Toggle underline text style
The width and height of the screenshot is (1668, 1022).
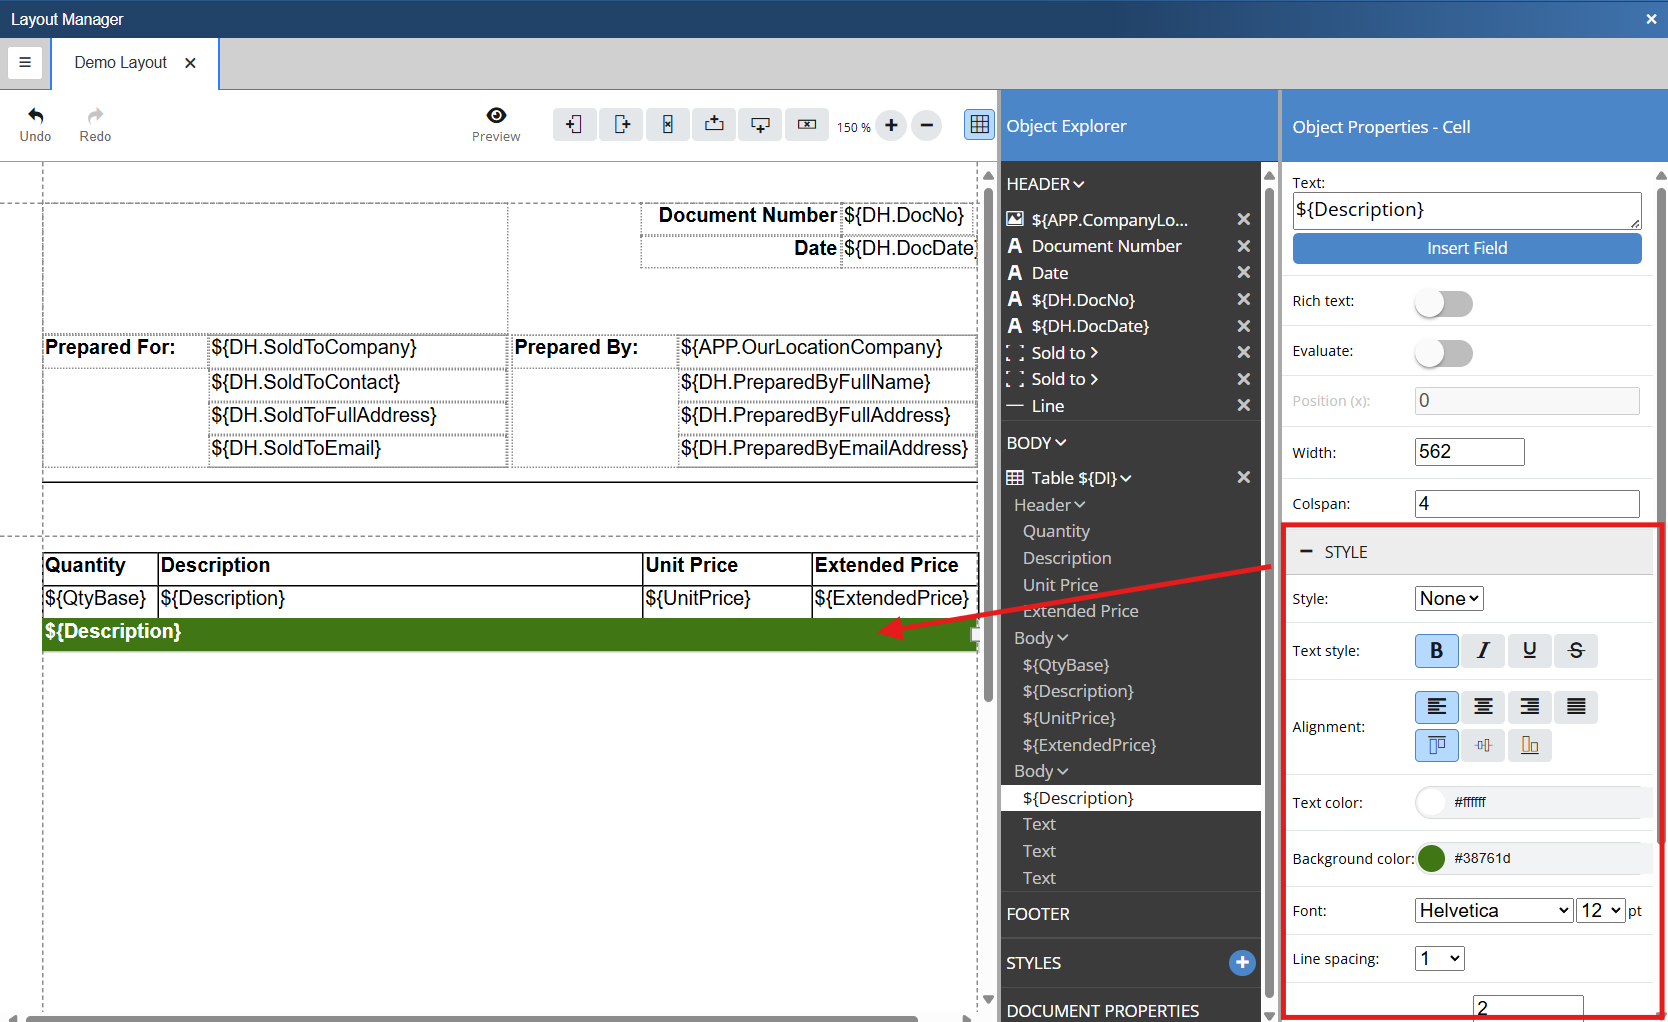(x=1529, y=651)
